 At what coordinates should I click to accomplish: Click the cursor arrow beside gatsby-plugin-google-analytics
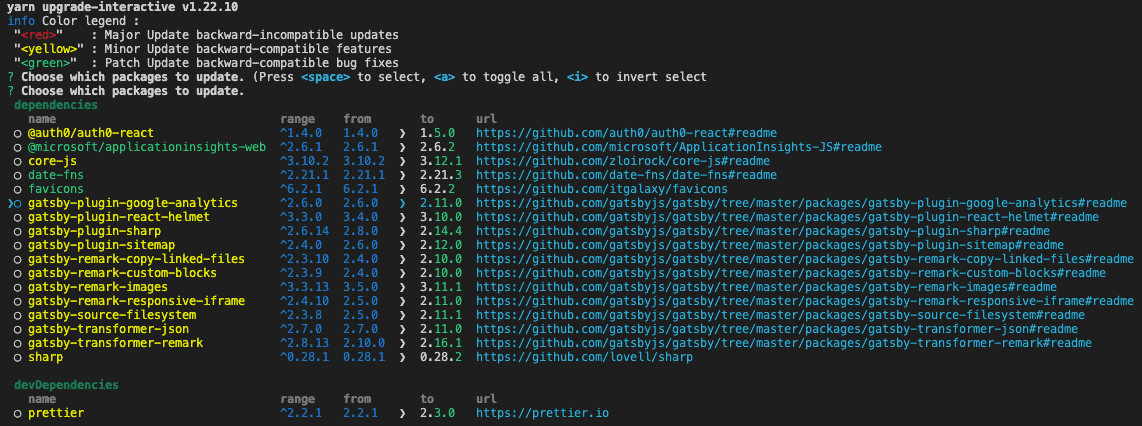coord(9,203)
